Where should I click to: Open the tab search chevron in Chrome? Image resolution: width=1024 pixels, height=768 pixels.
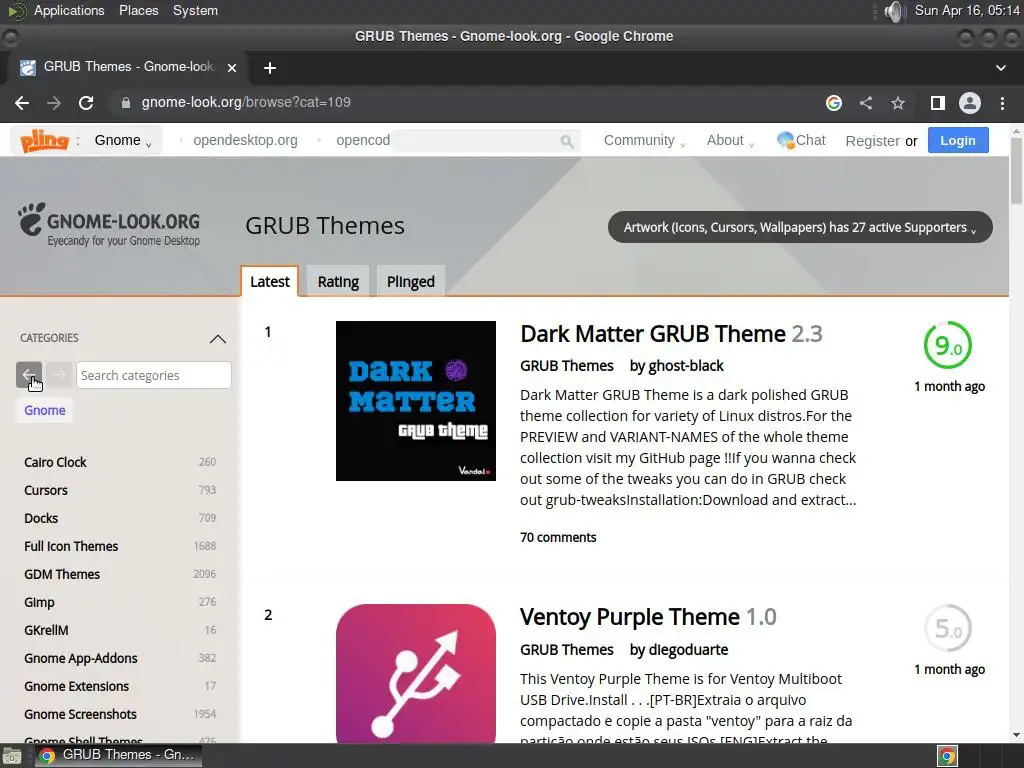1000,68
